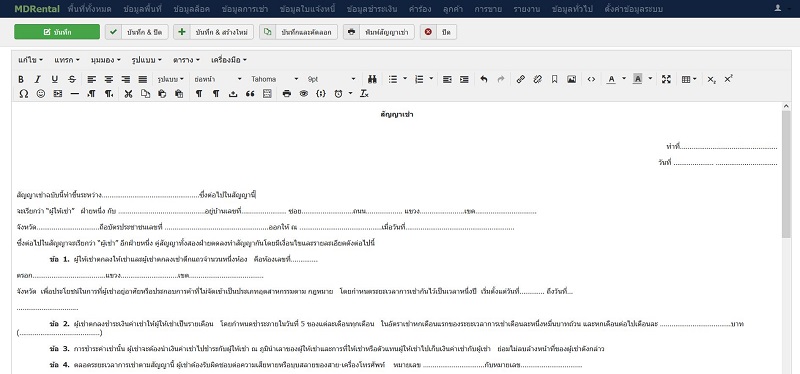Image resolution: width=800 pixels, height=374 pixels.
Task: Insert an anchor bookmark
Action: click(555, 79)
